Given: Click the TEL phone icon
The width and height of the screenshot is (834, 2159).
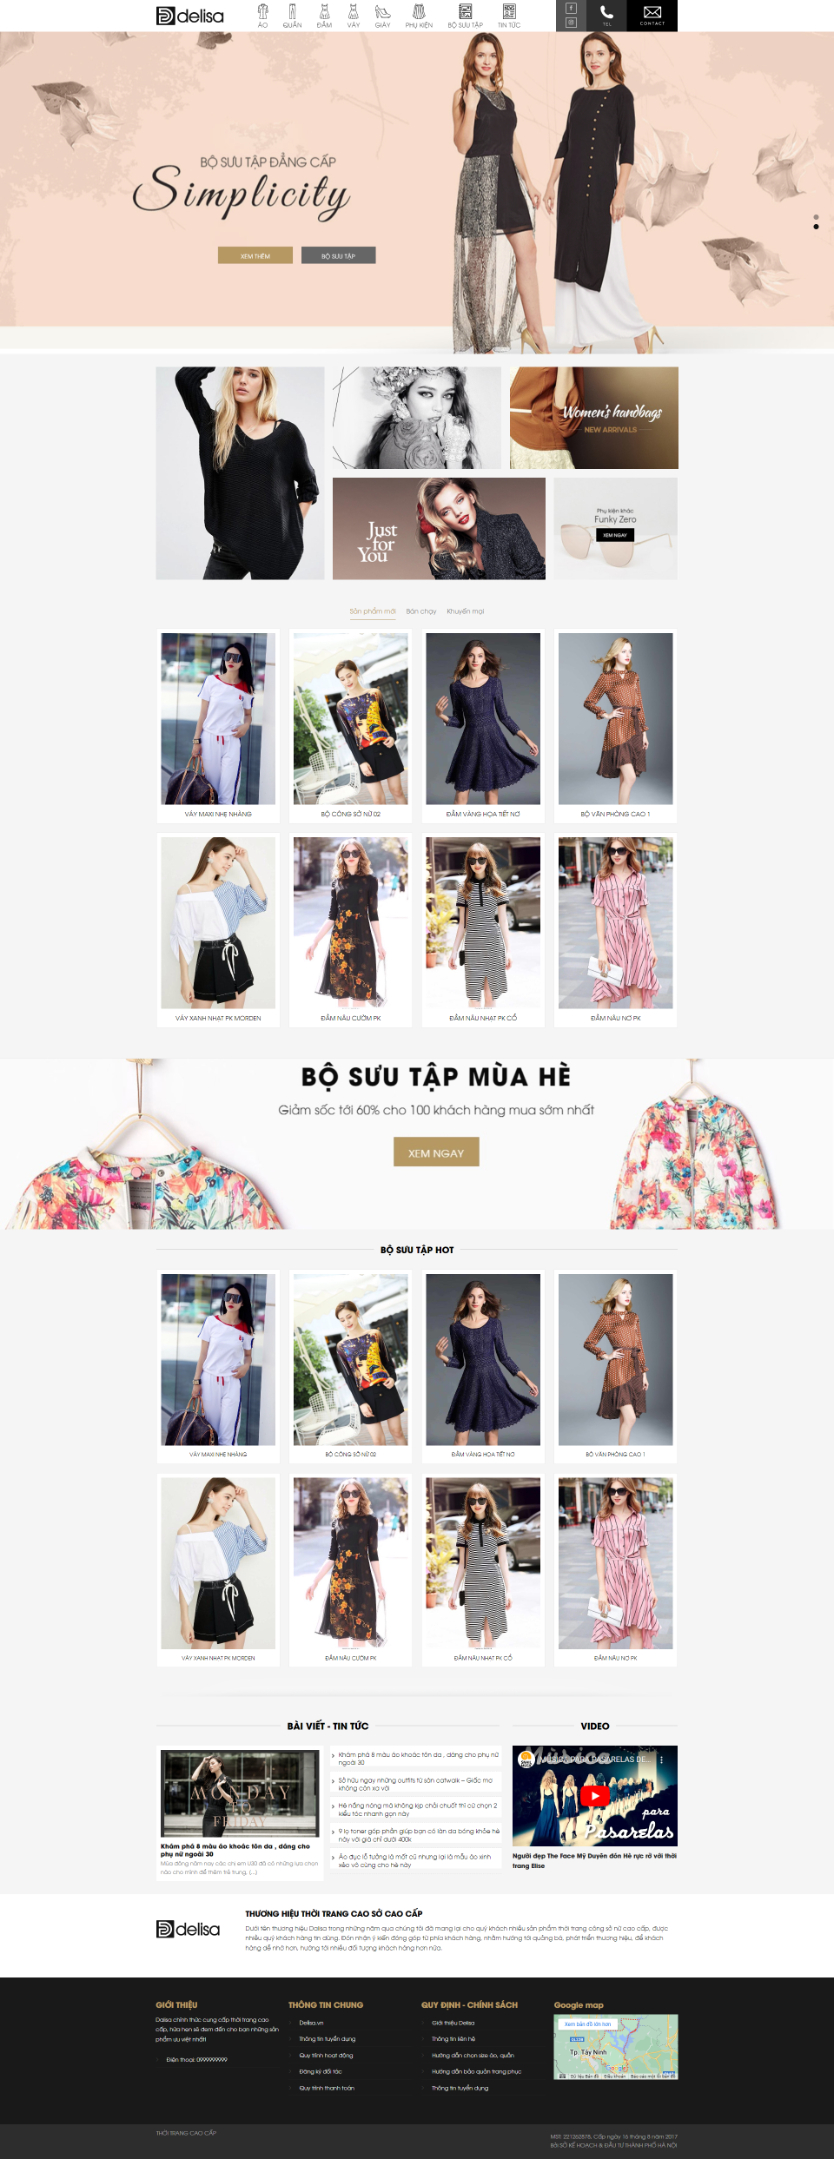Looking at the screenshot, I should point(606,15).
